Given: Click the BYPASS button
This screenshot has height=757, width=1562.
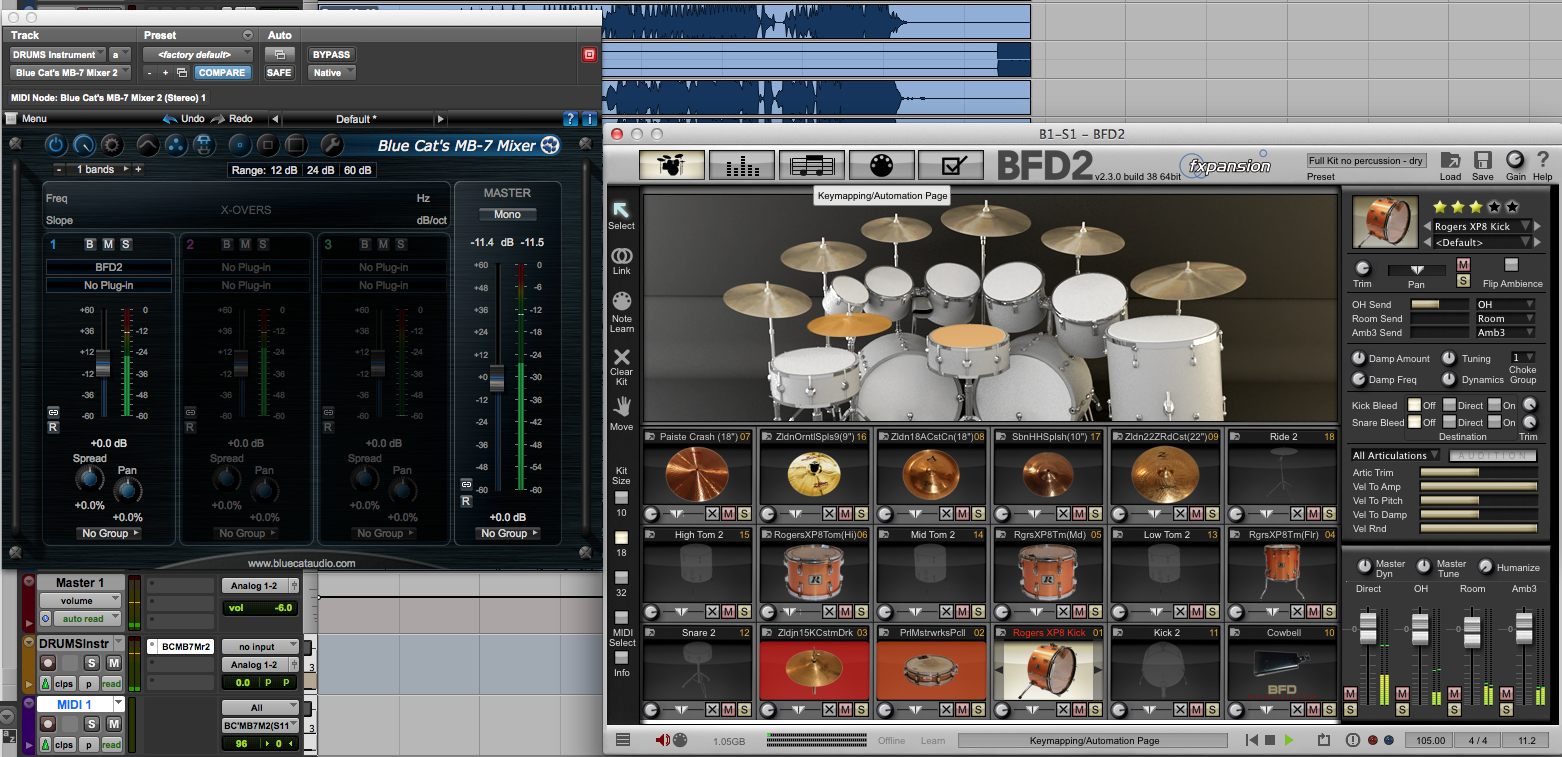Looking at the screenshot, I should coord(331,54).
